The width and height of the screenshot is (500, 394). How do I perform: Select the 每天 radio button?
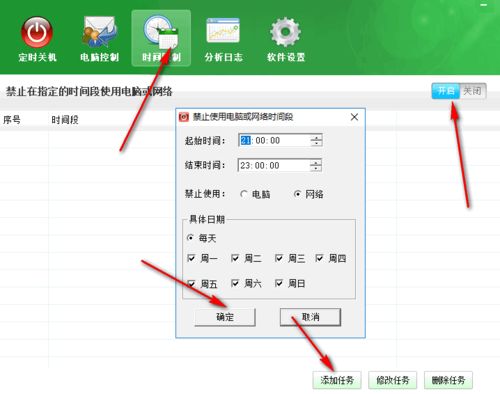click(x=190, y=238)
